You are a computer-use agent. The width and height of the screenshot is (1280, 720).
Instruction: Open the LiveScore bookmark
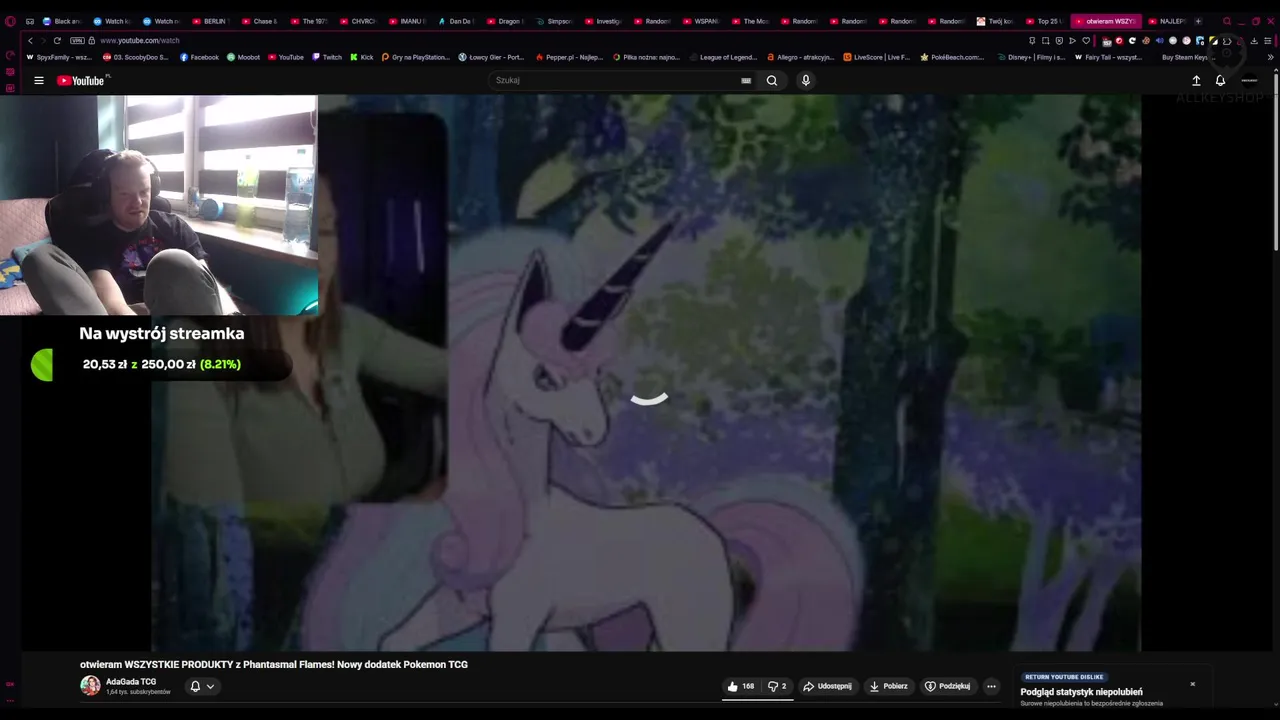[x=877, y=57]
